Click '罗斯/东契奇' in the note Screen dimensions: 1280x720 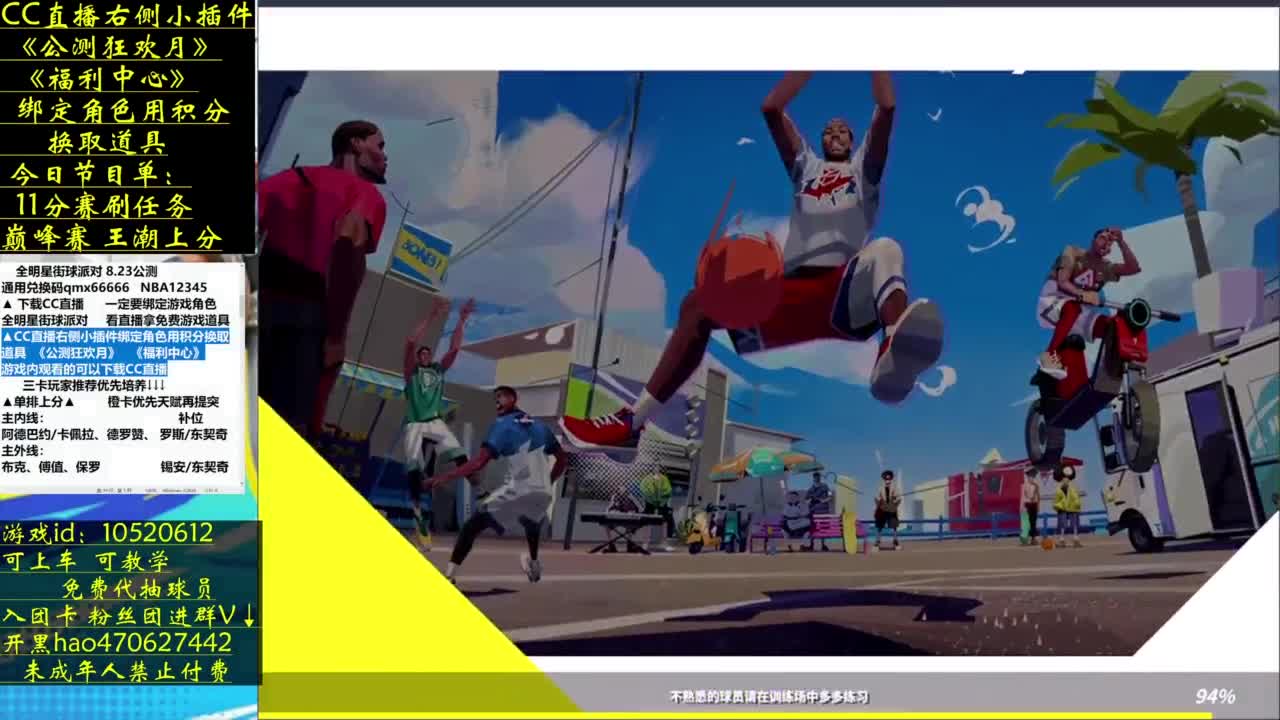coord(193,434)
